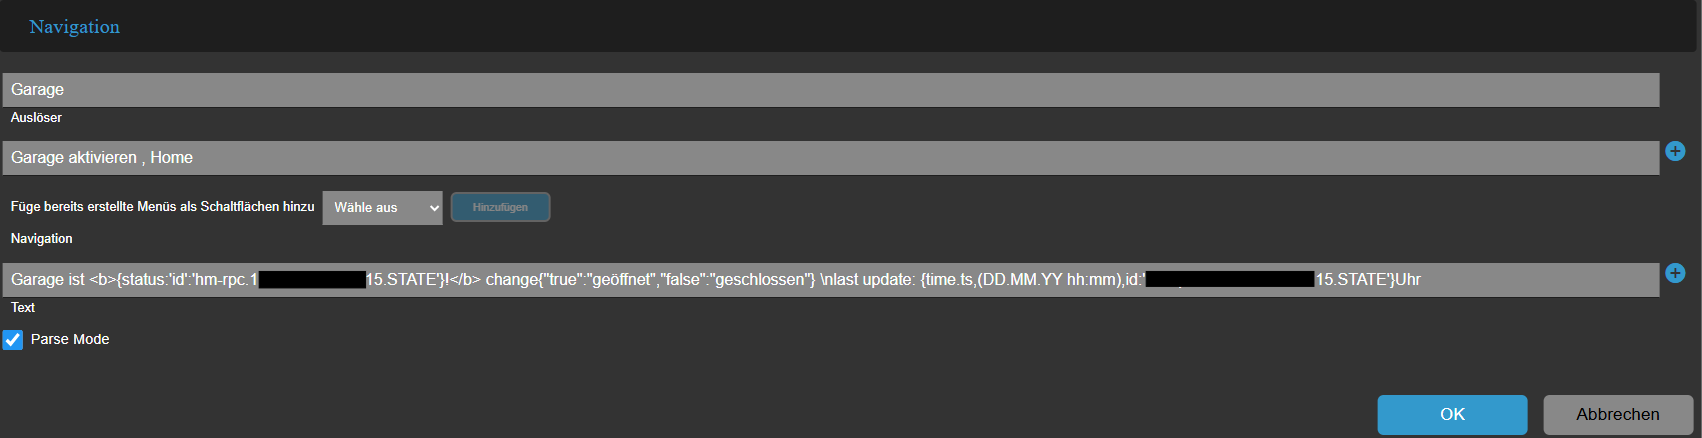Viewport: 1702px width, 438px height.
Task: Click the Navigation label below the dropdown
Action: [x=42, y=239]
